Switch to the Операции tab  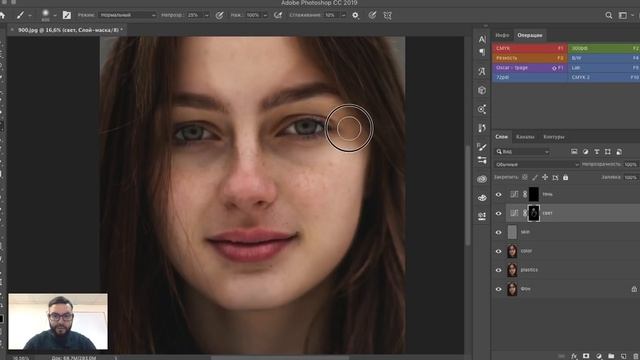coord(530,36)
